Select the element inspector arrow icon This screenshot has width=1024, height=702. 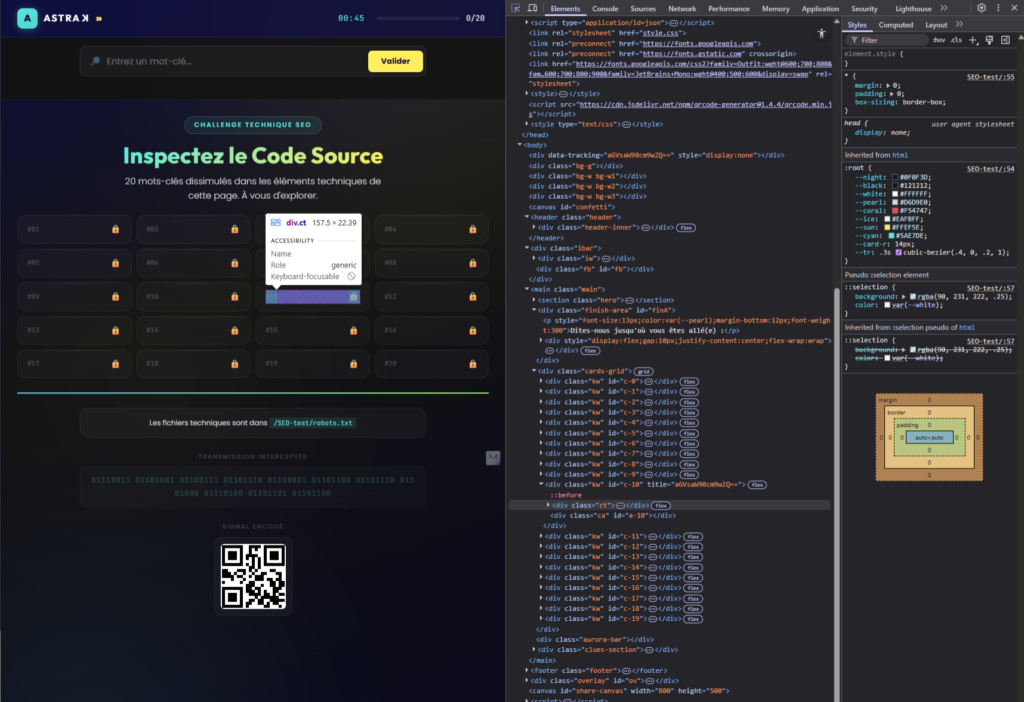(515, 8)
